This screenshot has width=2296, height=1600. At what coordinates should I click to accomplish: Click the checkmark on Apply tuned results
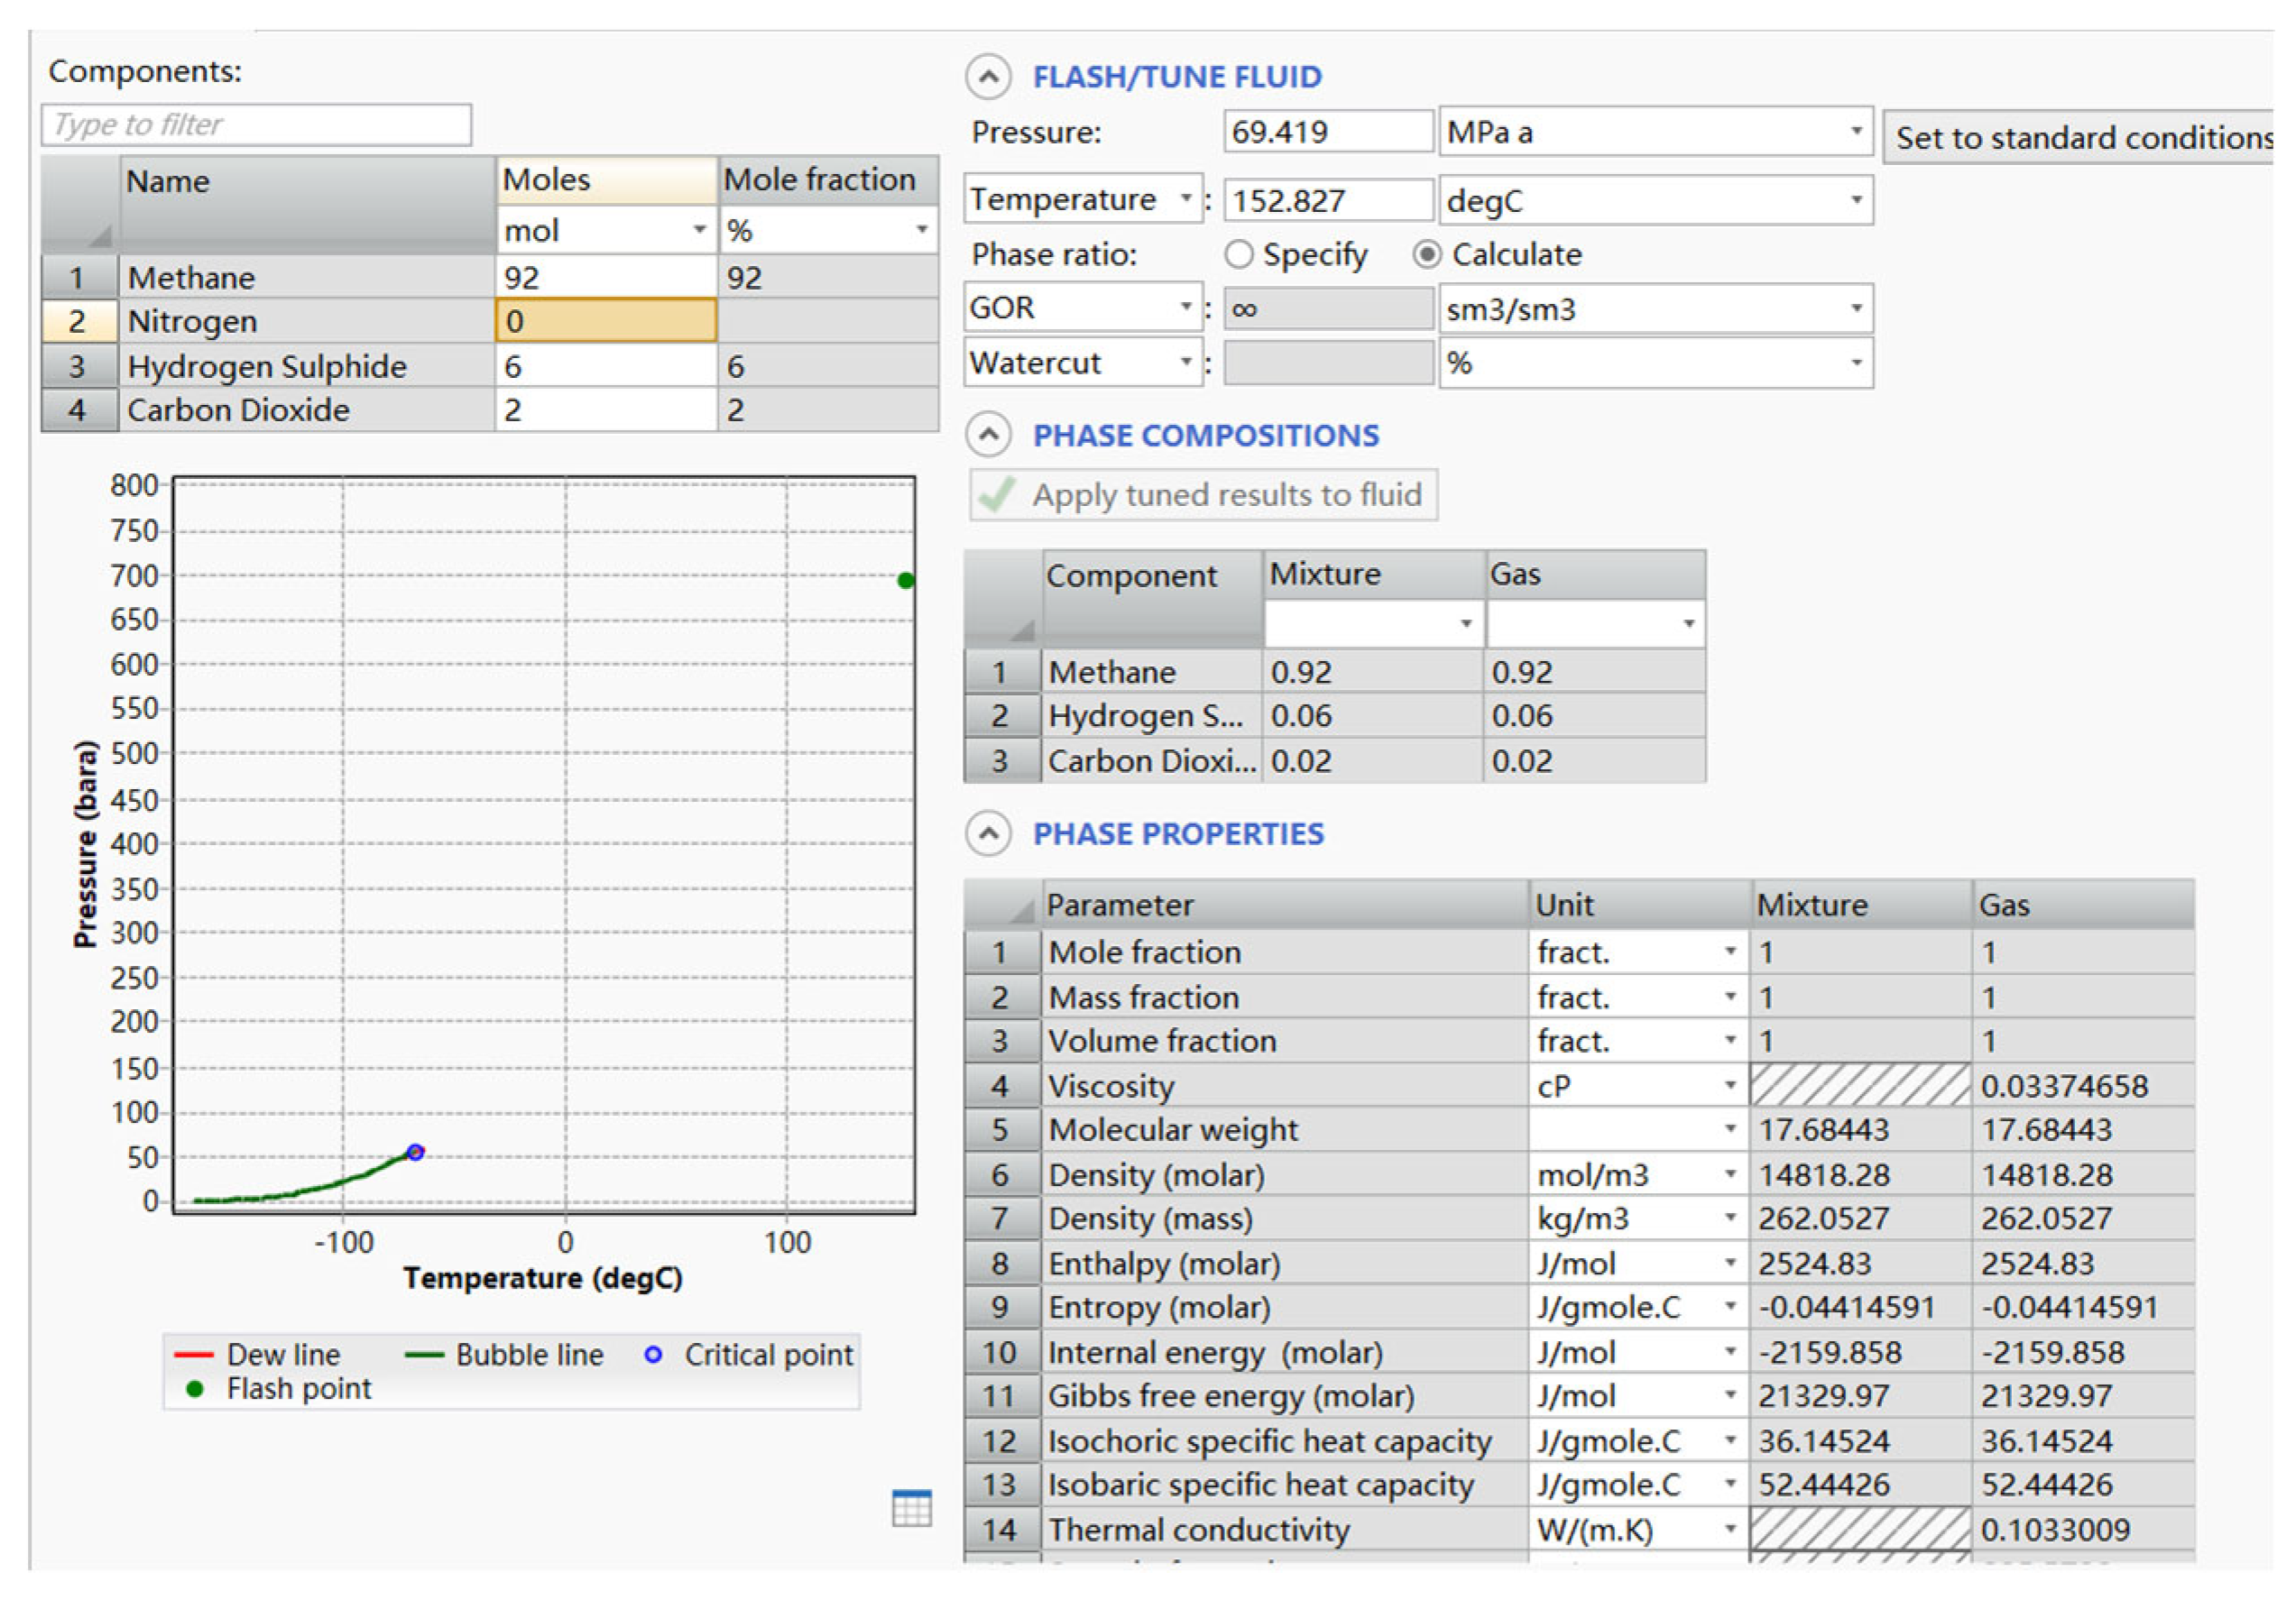997,494
